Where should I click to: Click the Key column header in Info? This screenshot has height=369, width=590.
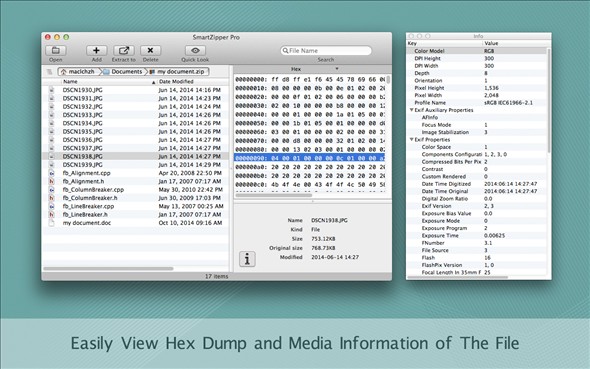[x=444, y=43]
